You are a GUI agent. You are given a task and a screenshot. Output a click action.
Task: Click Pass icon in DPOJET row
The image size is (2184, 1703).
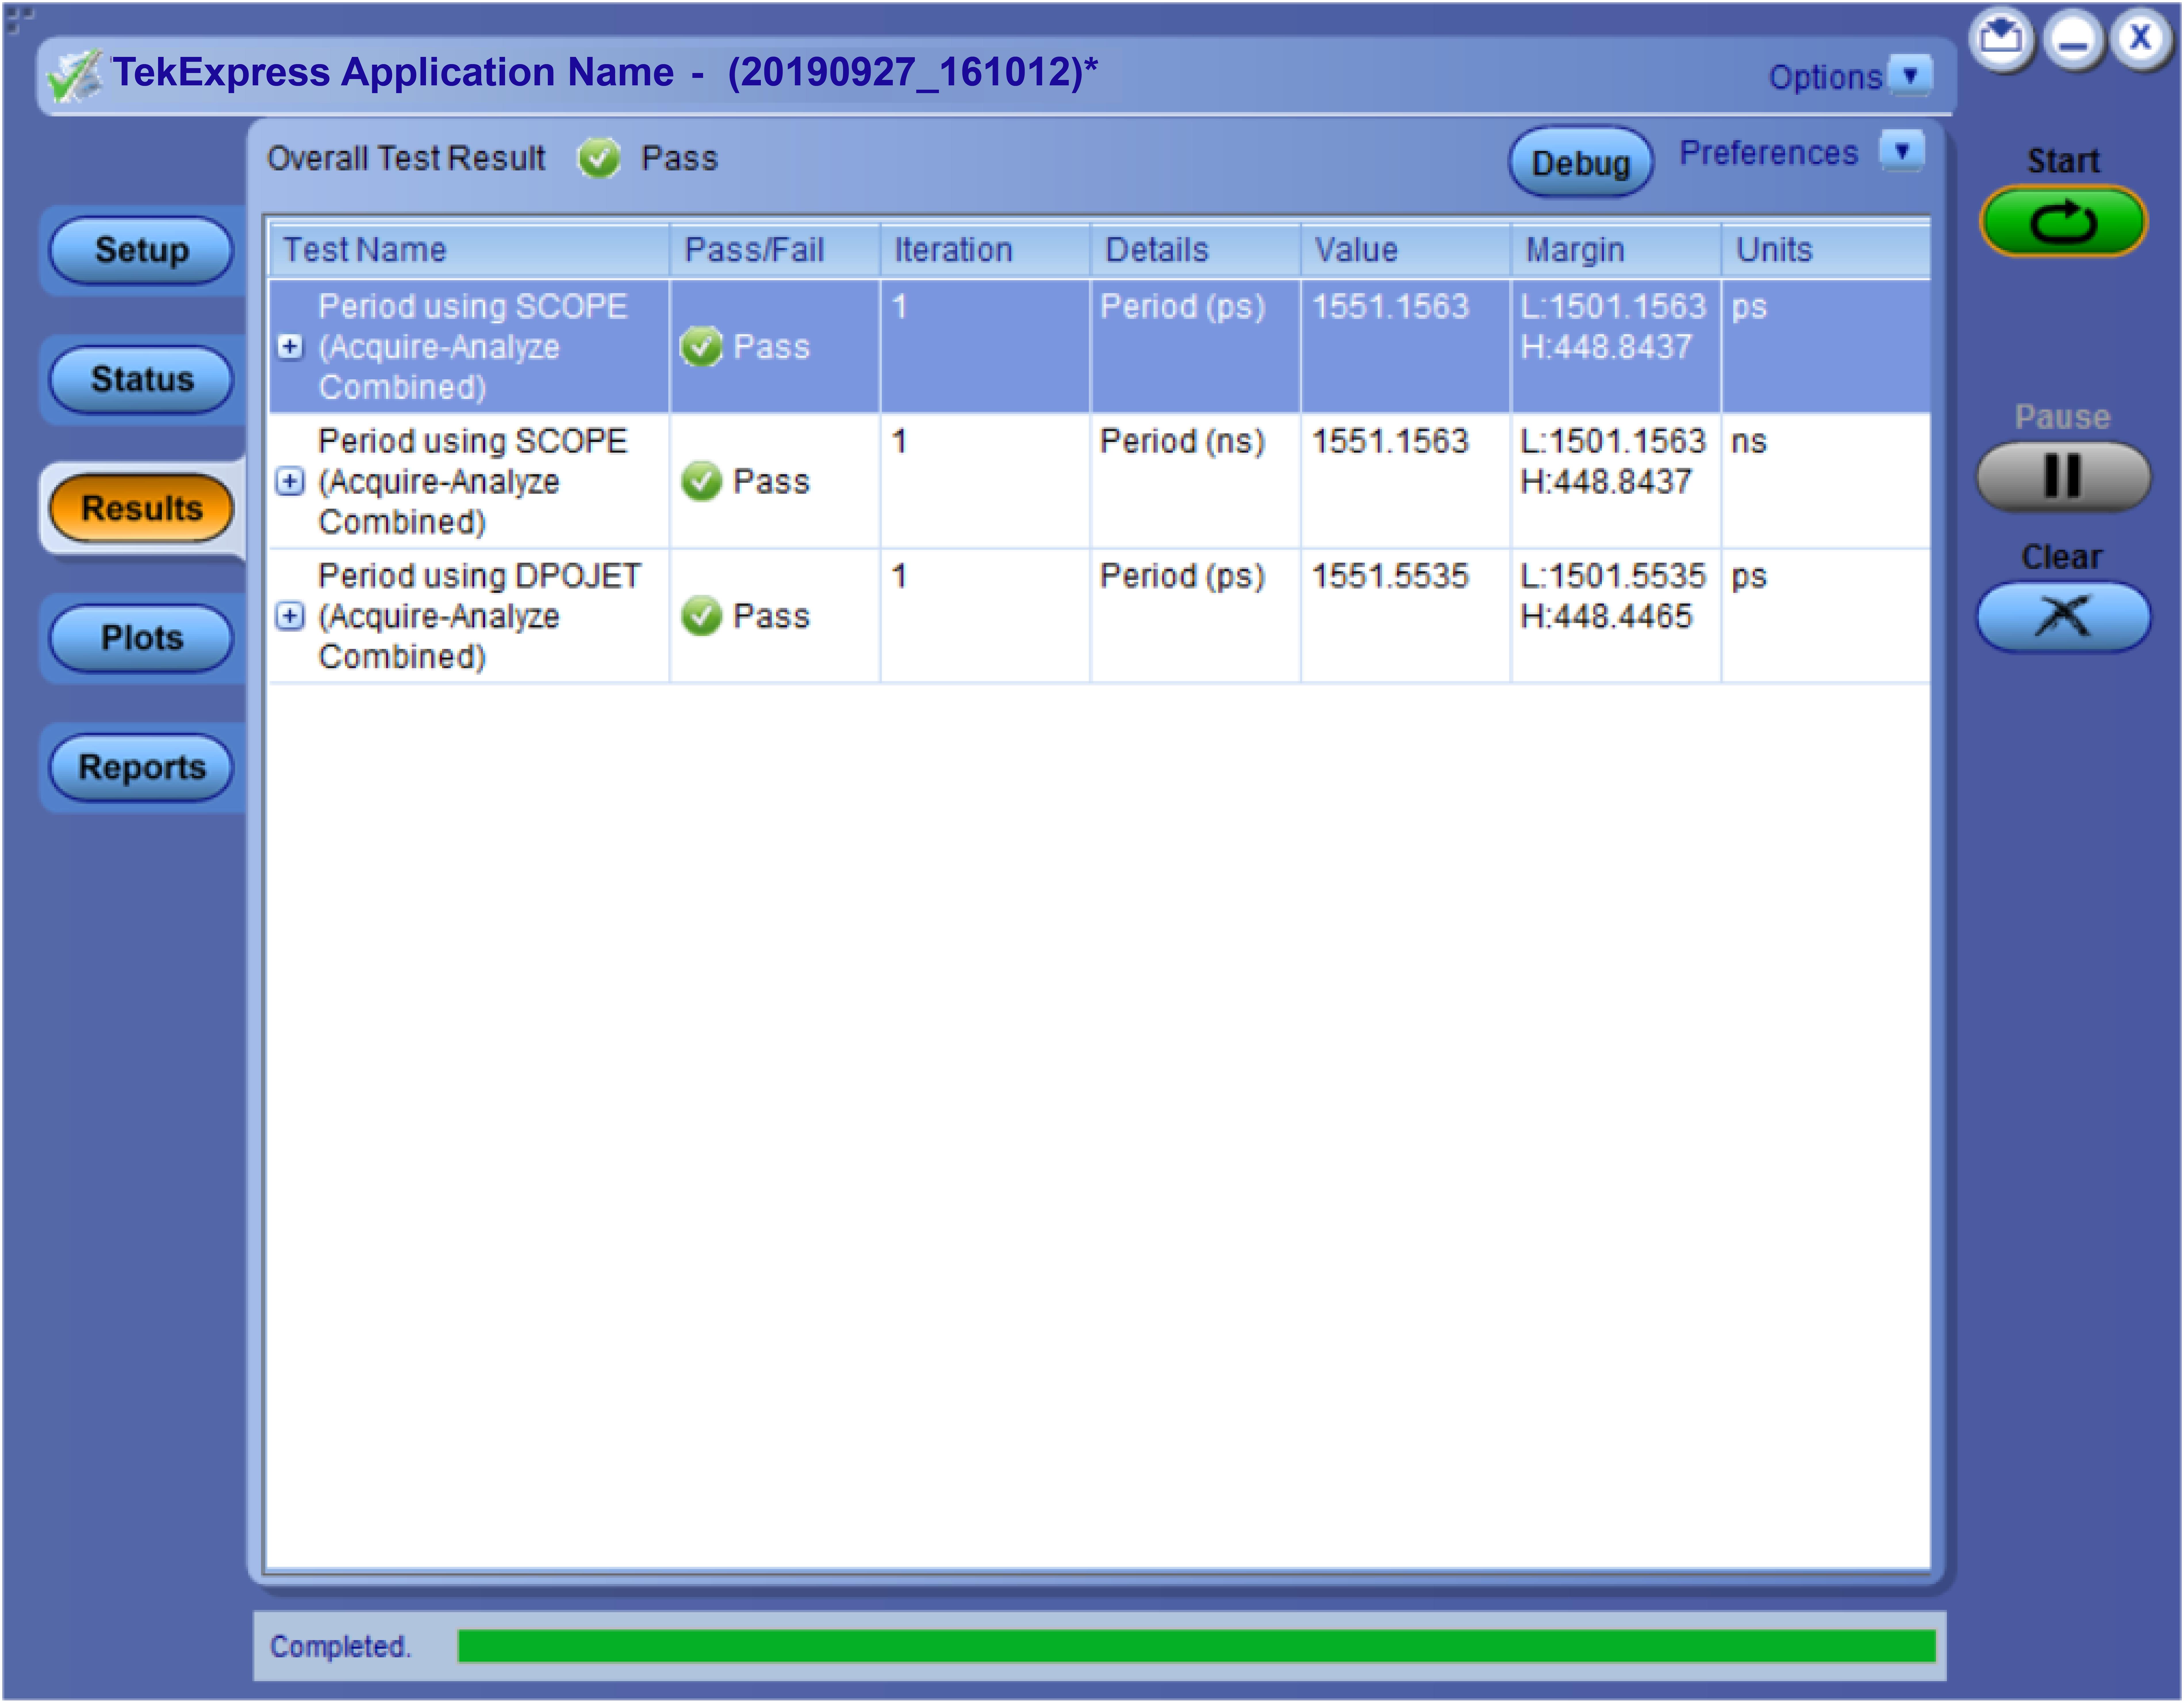(701, 616)
